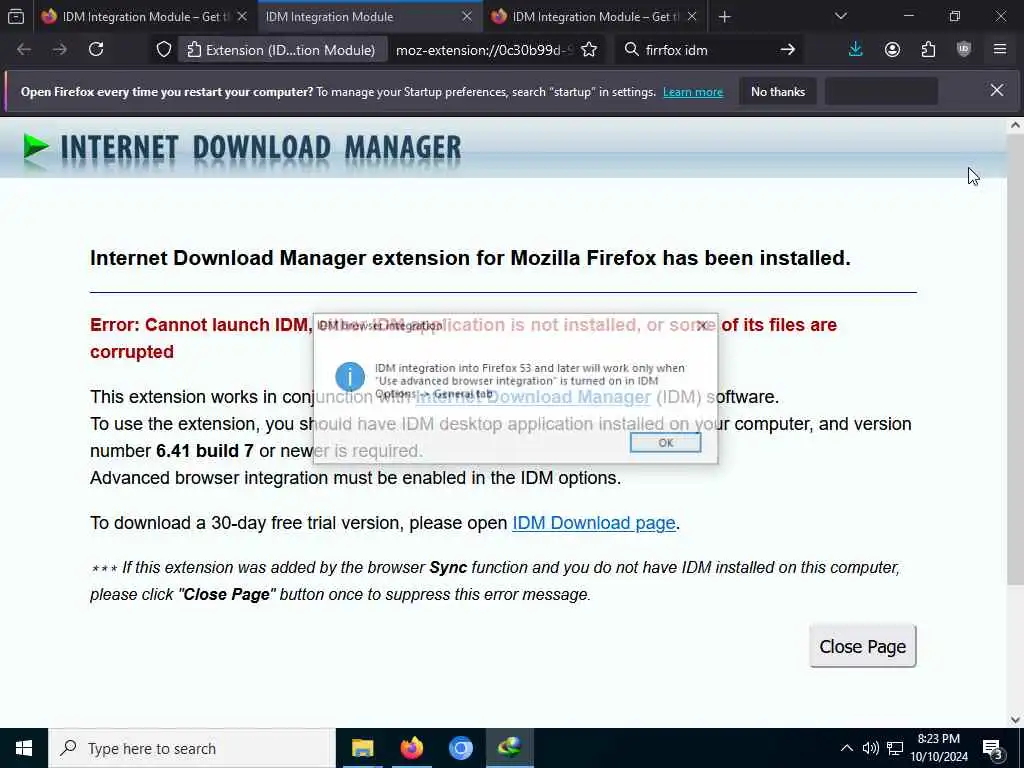This screenshot has height=768, width=1024.
Task: Go back with the back arrow
Action: coord(24,50)
